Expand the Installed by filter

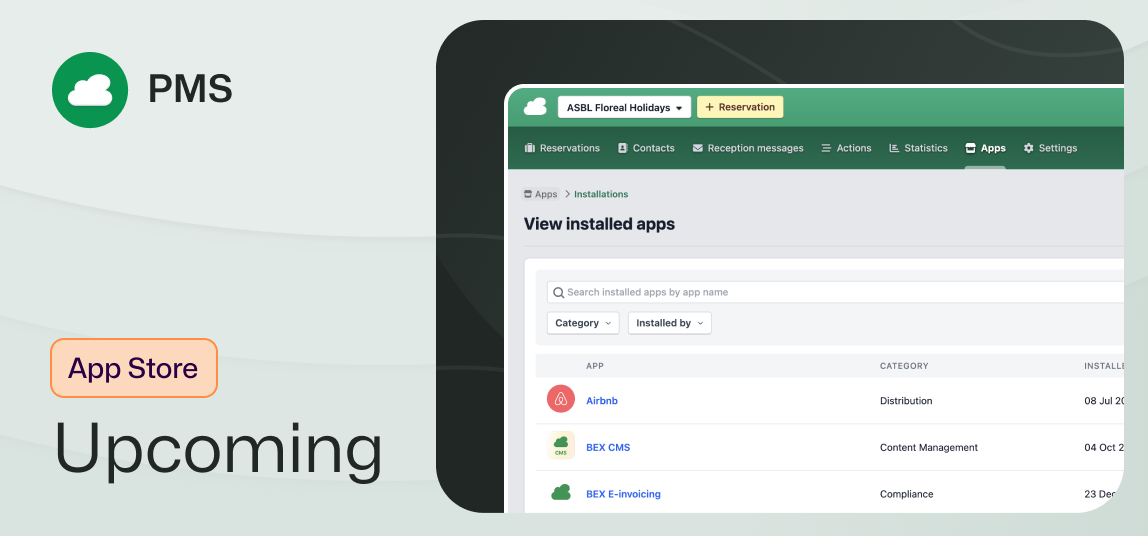tap(669, 323)
